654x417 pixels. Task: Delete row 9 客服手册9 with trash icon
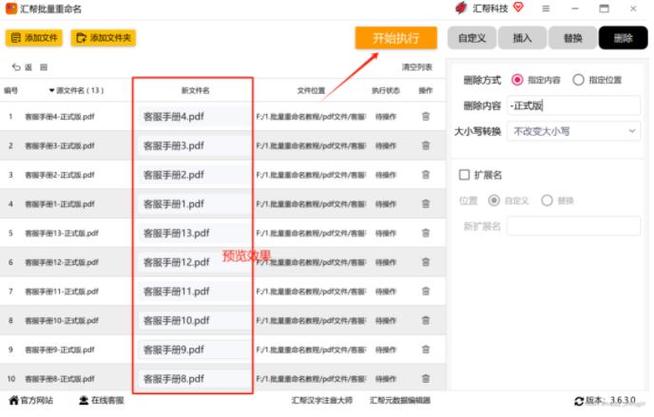(x=425, y=350)
